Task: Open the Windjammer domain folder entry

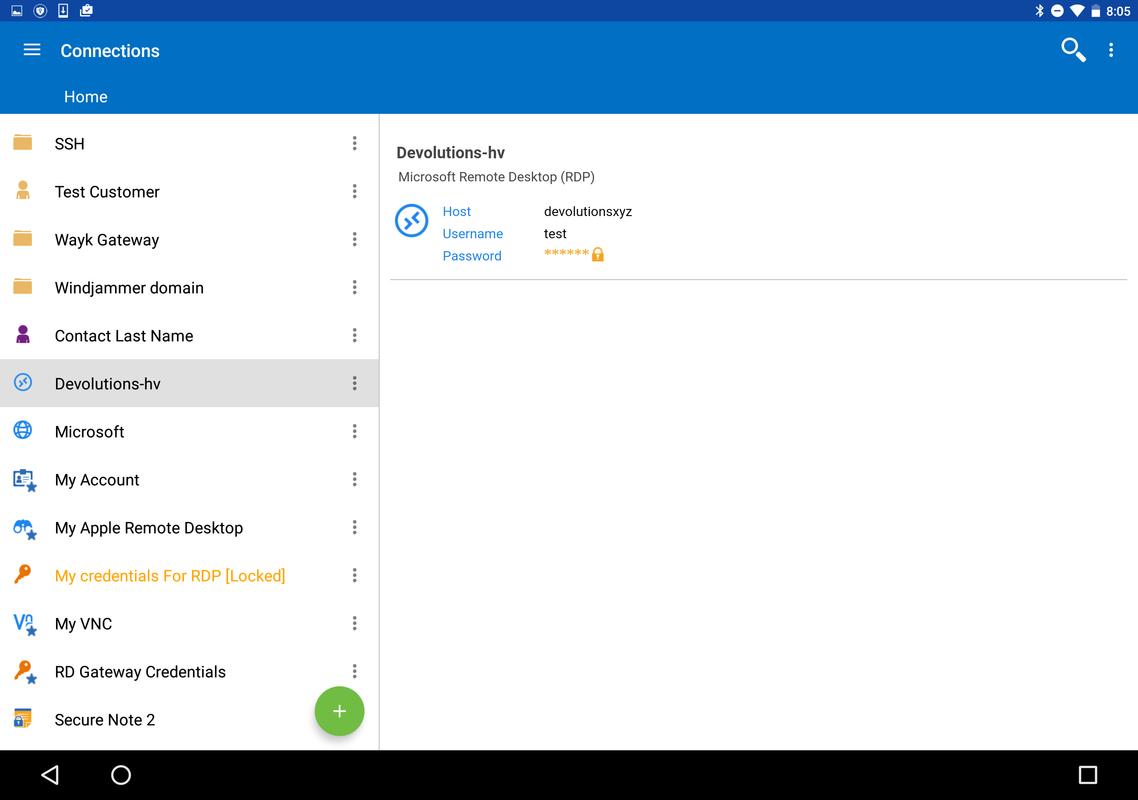Action: click(x=189, y=287)
